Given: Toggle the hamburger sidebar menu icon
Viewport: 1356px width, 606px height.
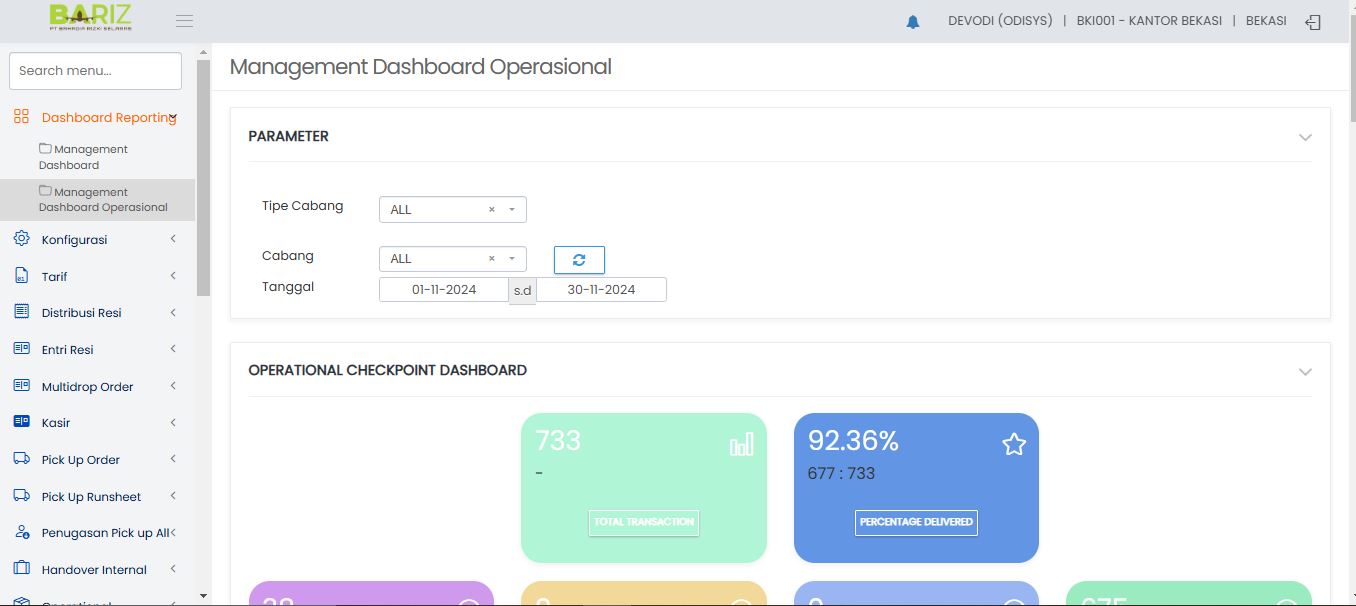Looking at the screenshot, I should point(184,21).
